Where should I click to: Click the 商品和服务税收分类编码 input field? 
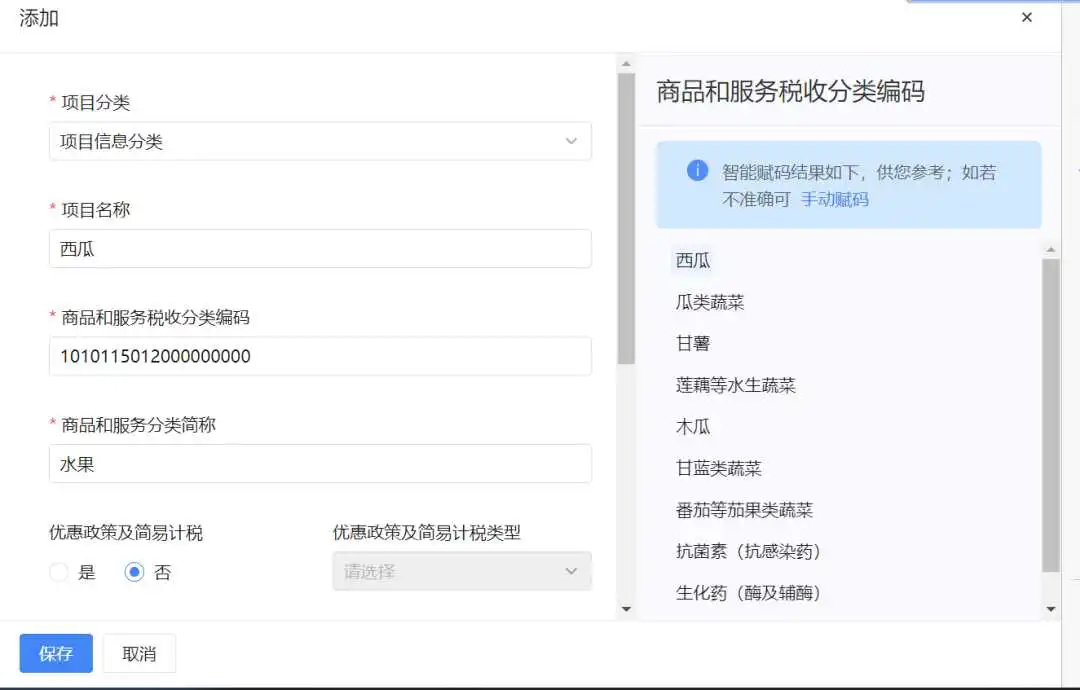click(320, 356)
